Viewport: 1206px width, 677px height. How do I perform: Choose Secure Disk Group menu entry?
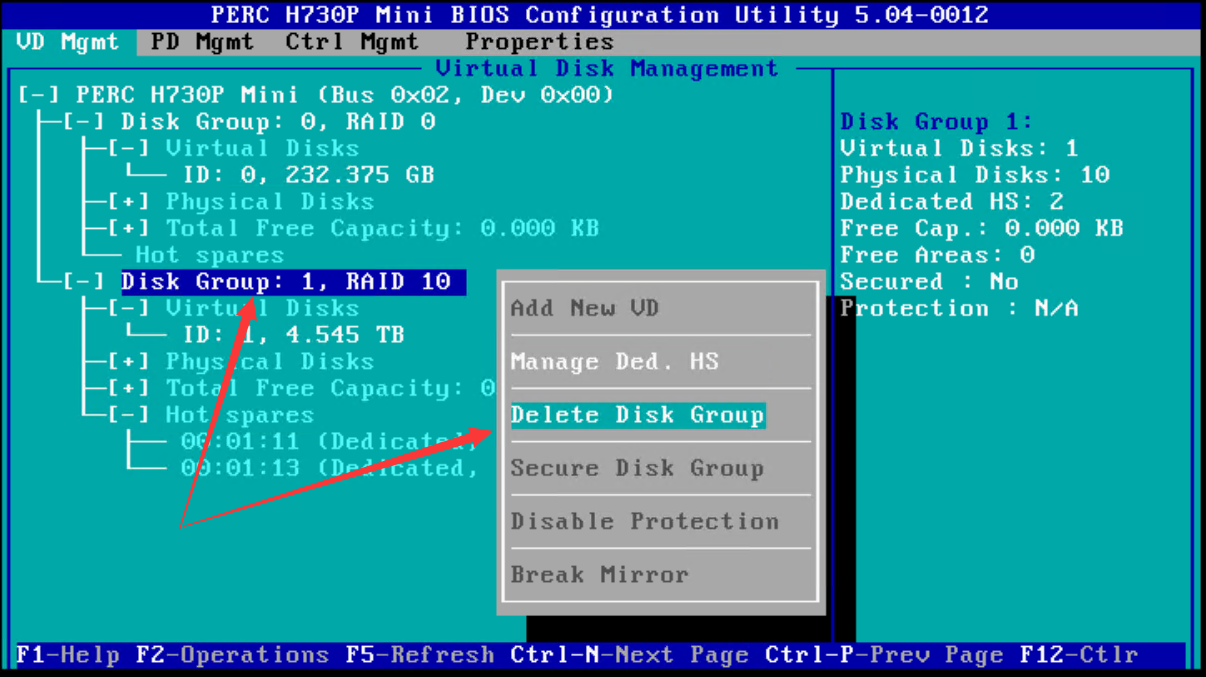tap(637, 468)
